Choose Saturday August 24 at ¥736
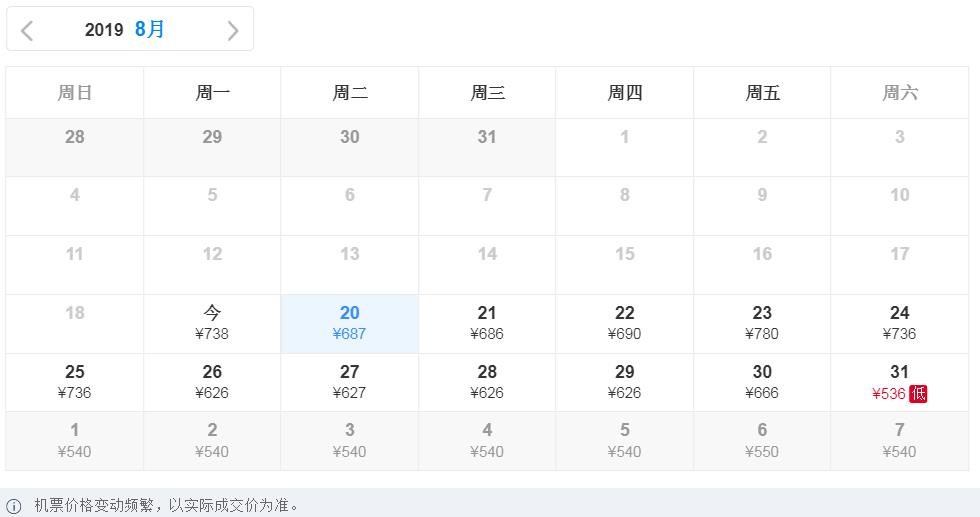Viewport: 980px width, 517px height. (899, 323)
